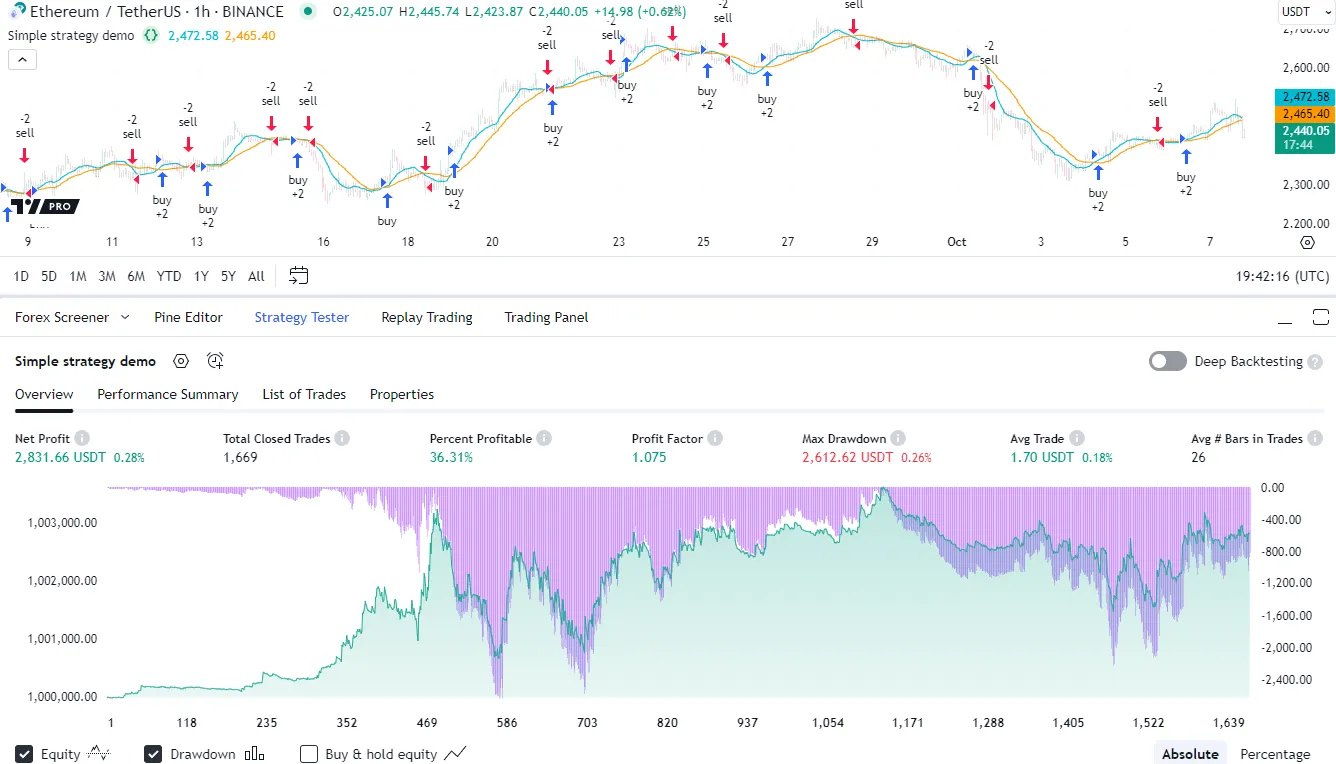
Task: Click the strategy source code braces icon
Action: point(151,35)
